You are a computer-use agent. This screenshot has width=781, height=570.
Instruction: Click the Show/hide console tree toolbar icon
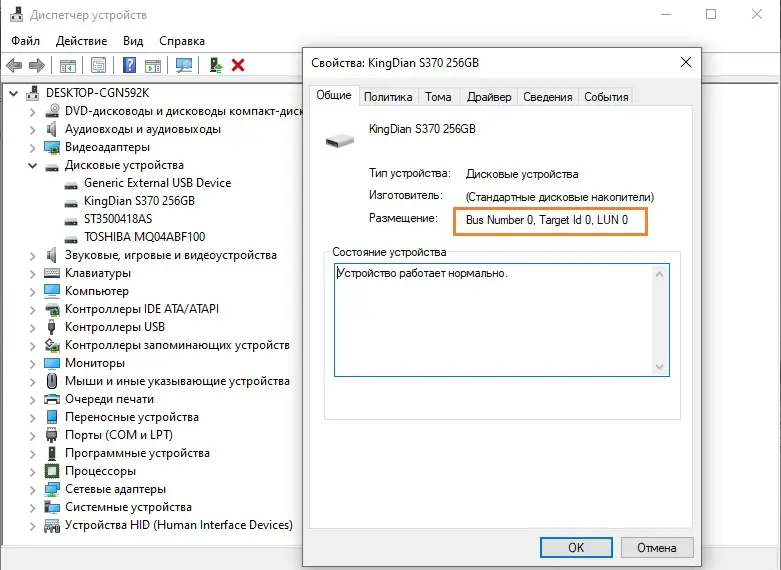coord(68,65)
